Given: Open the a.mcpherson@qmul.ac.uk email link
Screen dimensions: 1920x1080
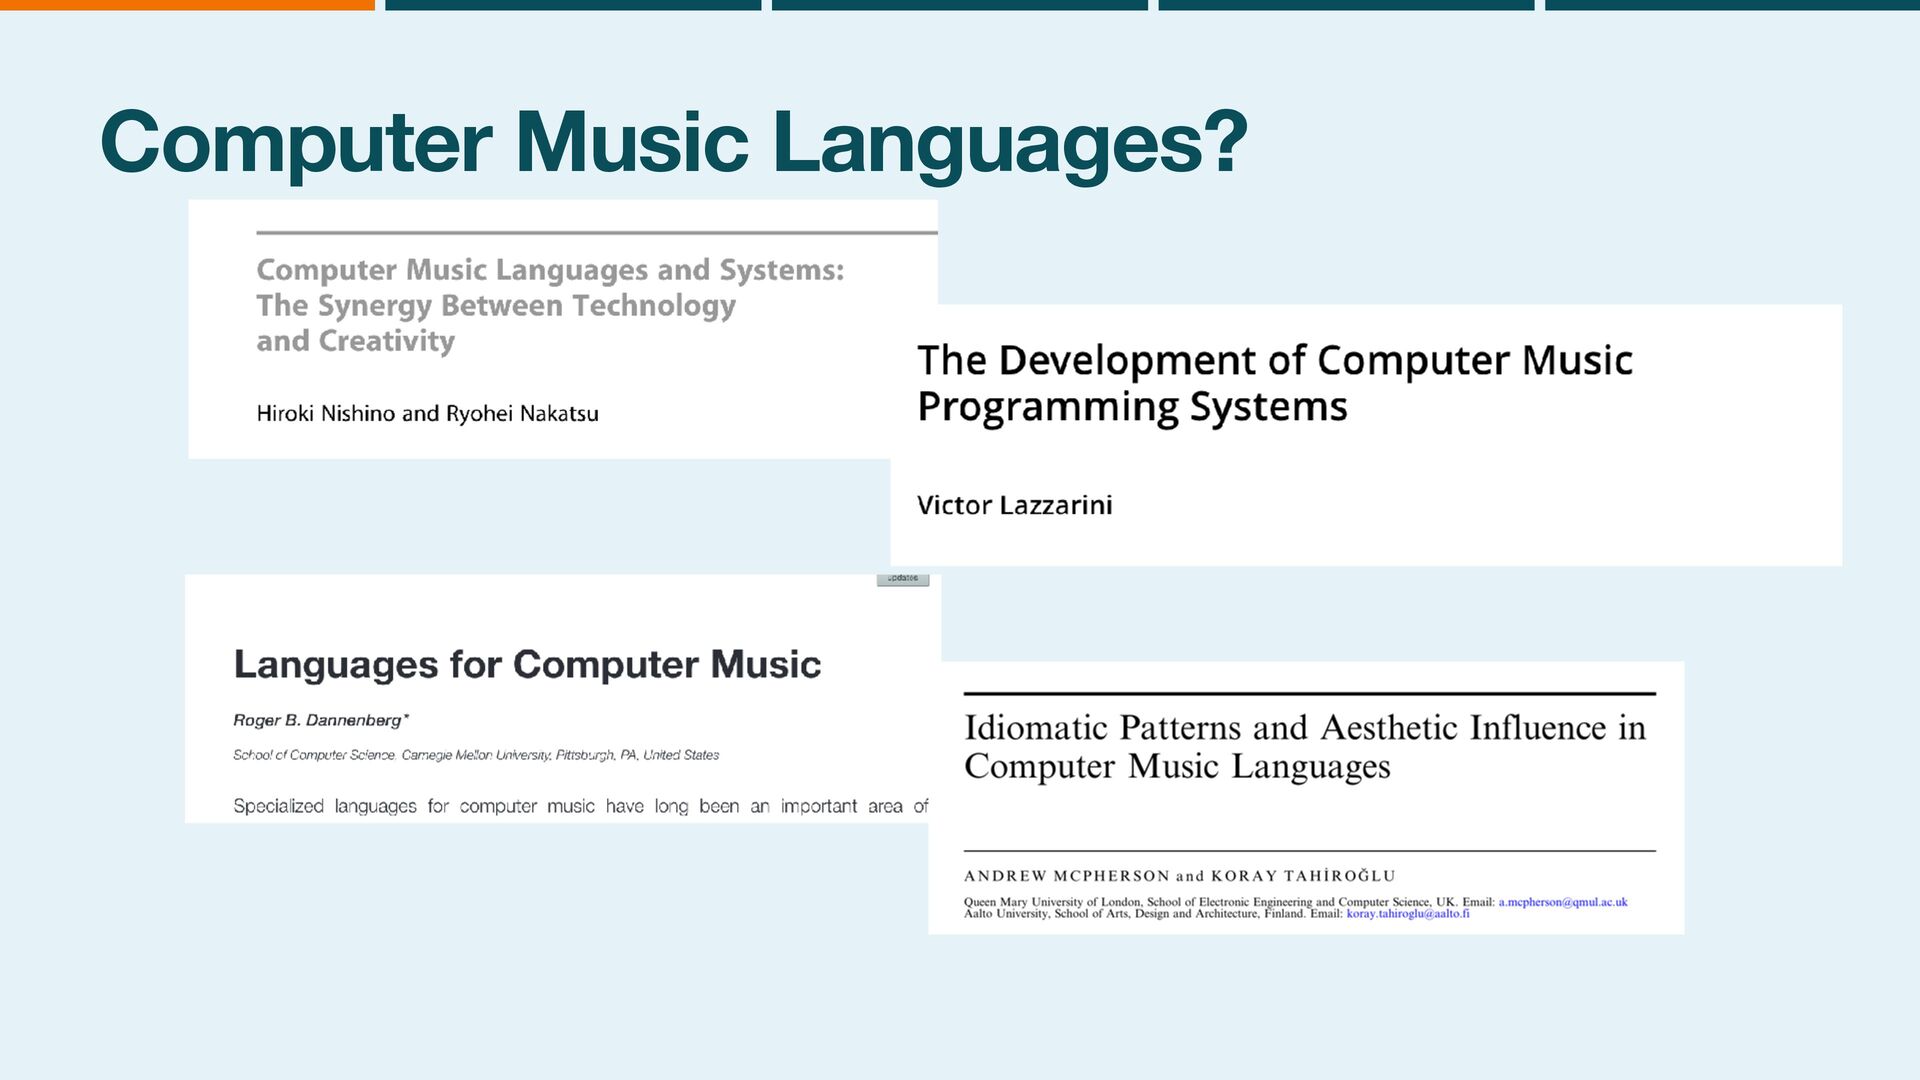Looking at the screenshot, I should tap(1562, 902).
